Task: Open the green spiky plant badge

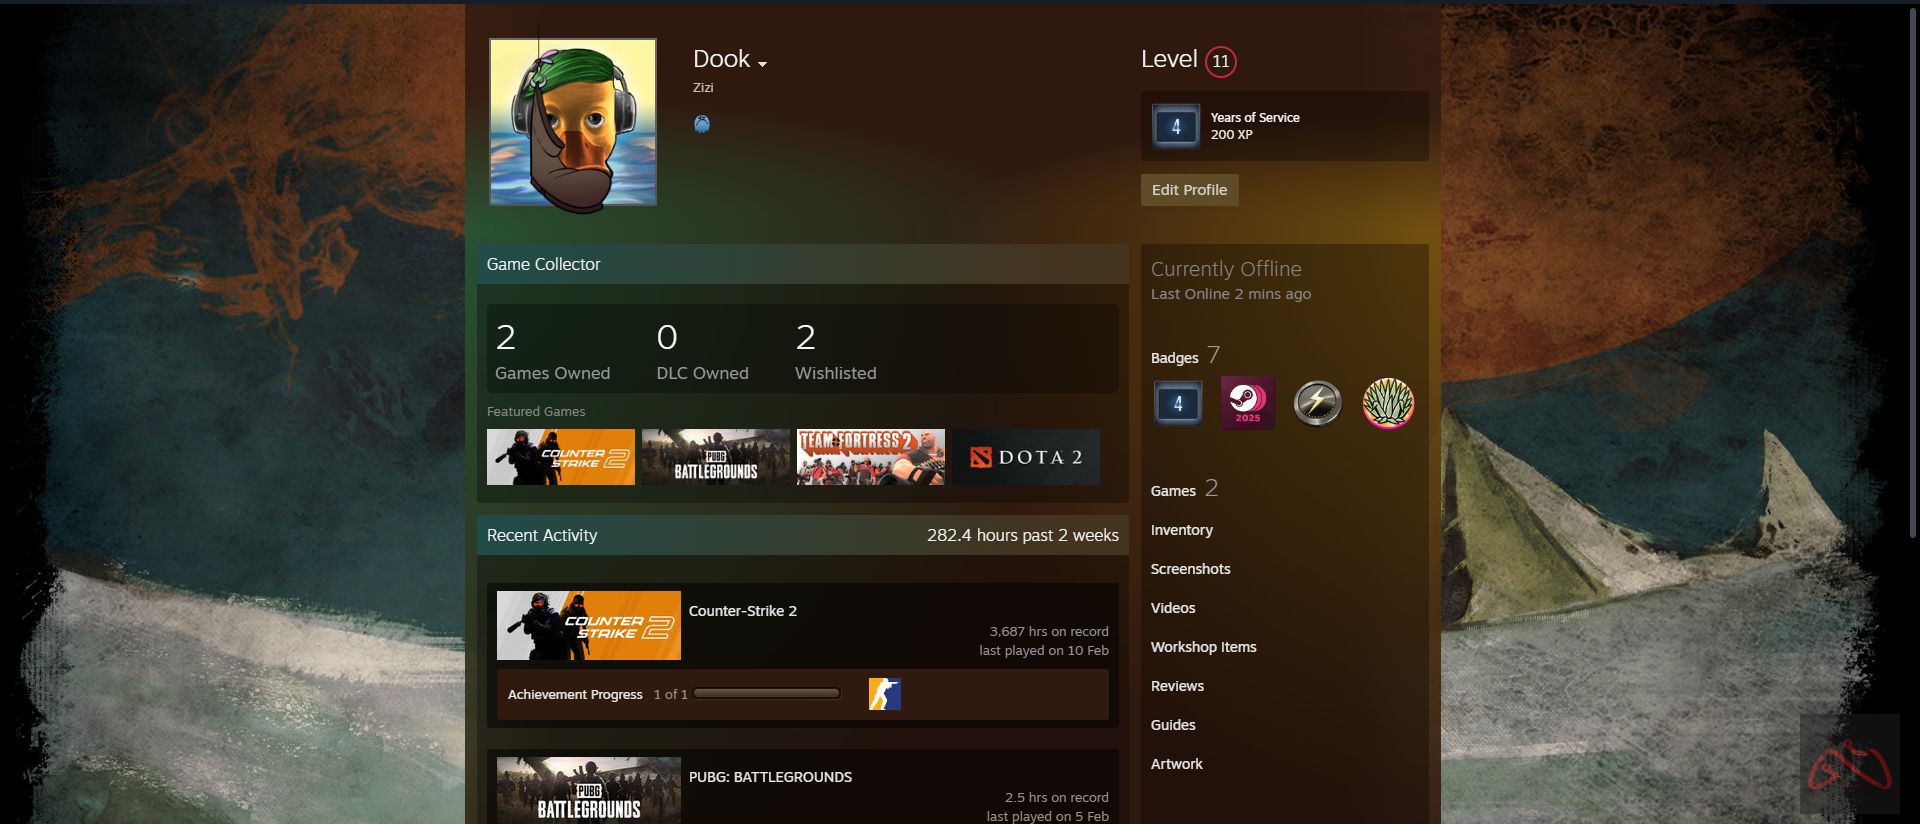Action: [1388, 403]
